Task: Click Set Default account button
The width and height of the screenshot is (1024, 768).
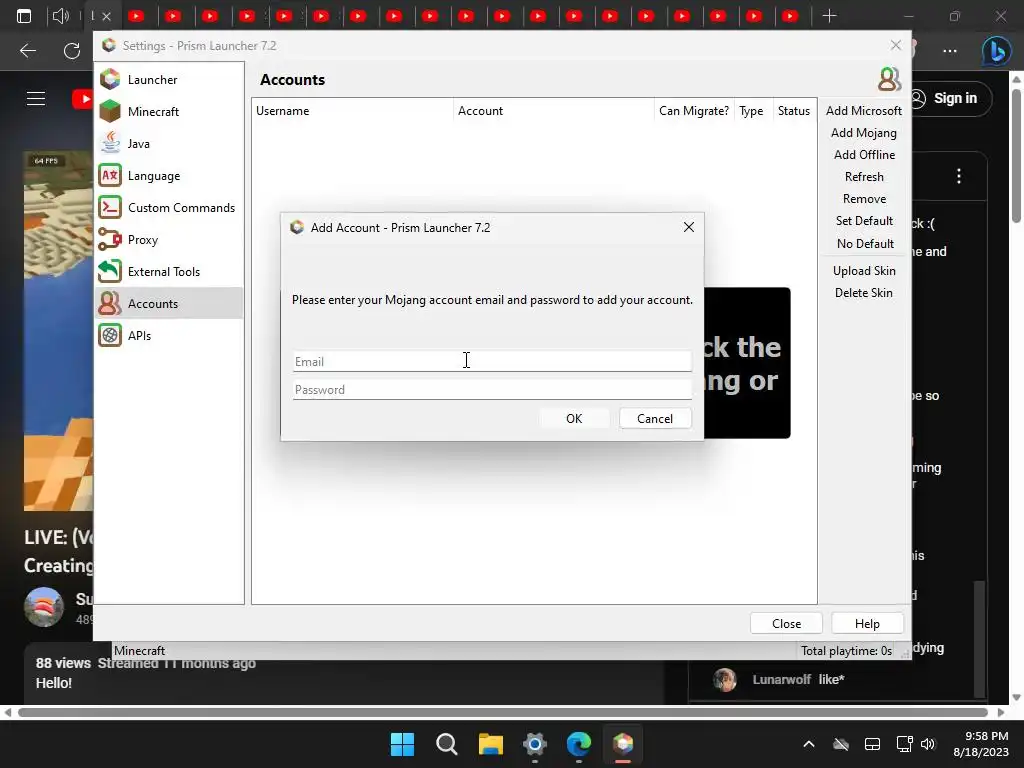Action: [x=863, y=221]
